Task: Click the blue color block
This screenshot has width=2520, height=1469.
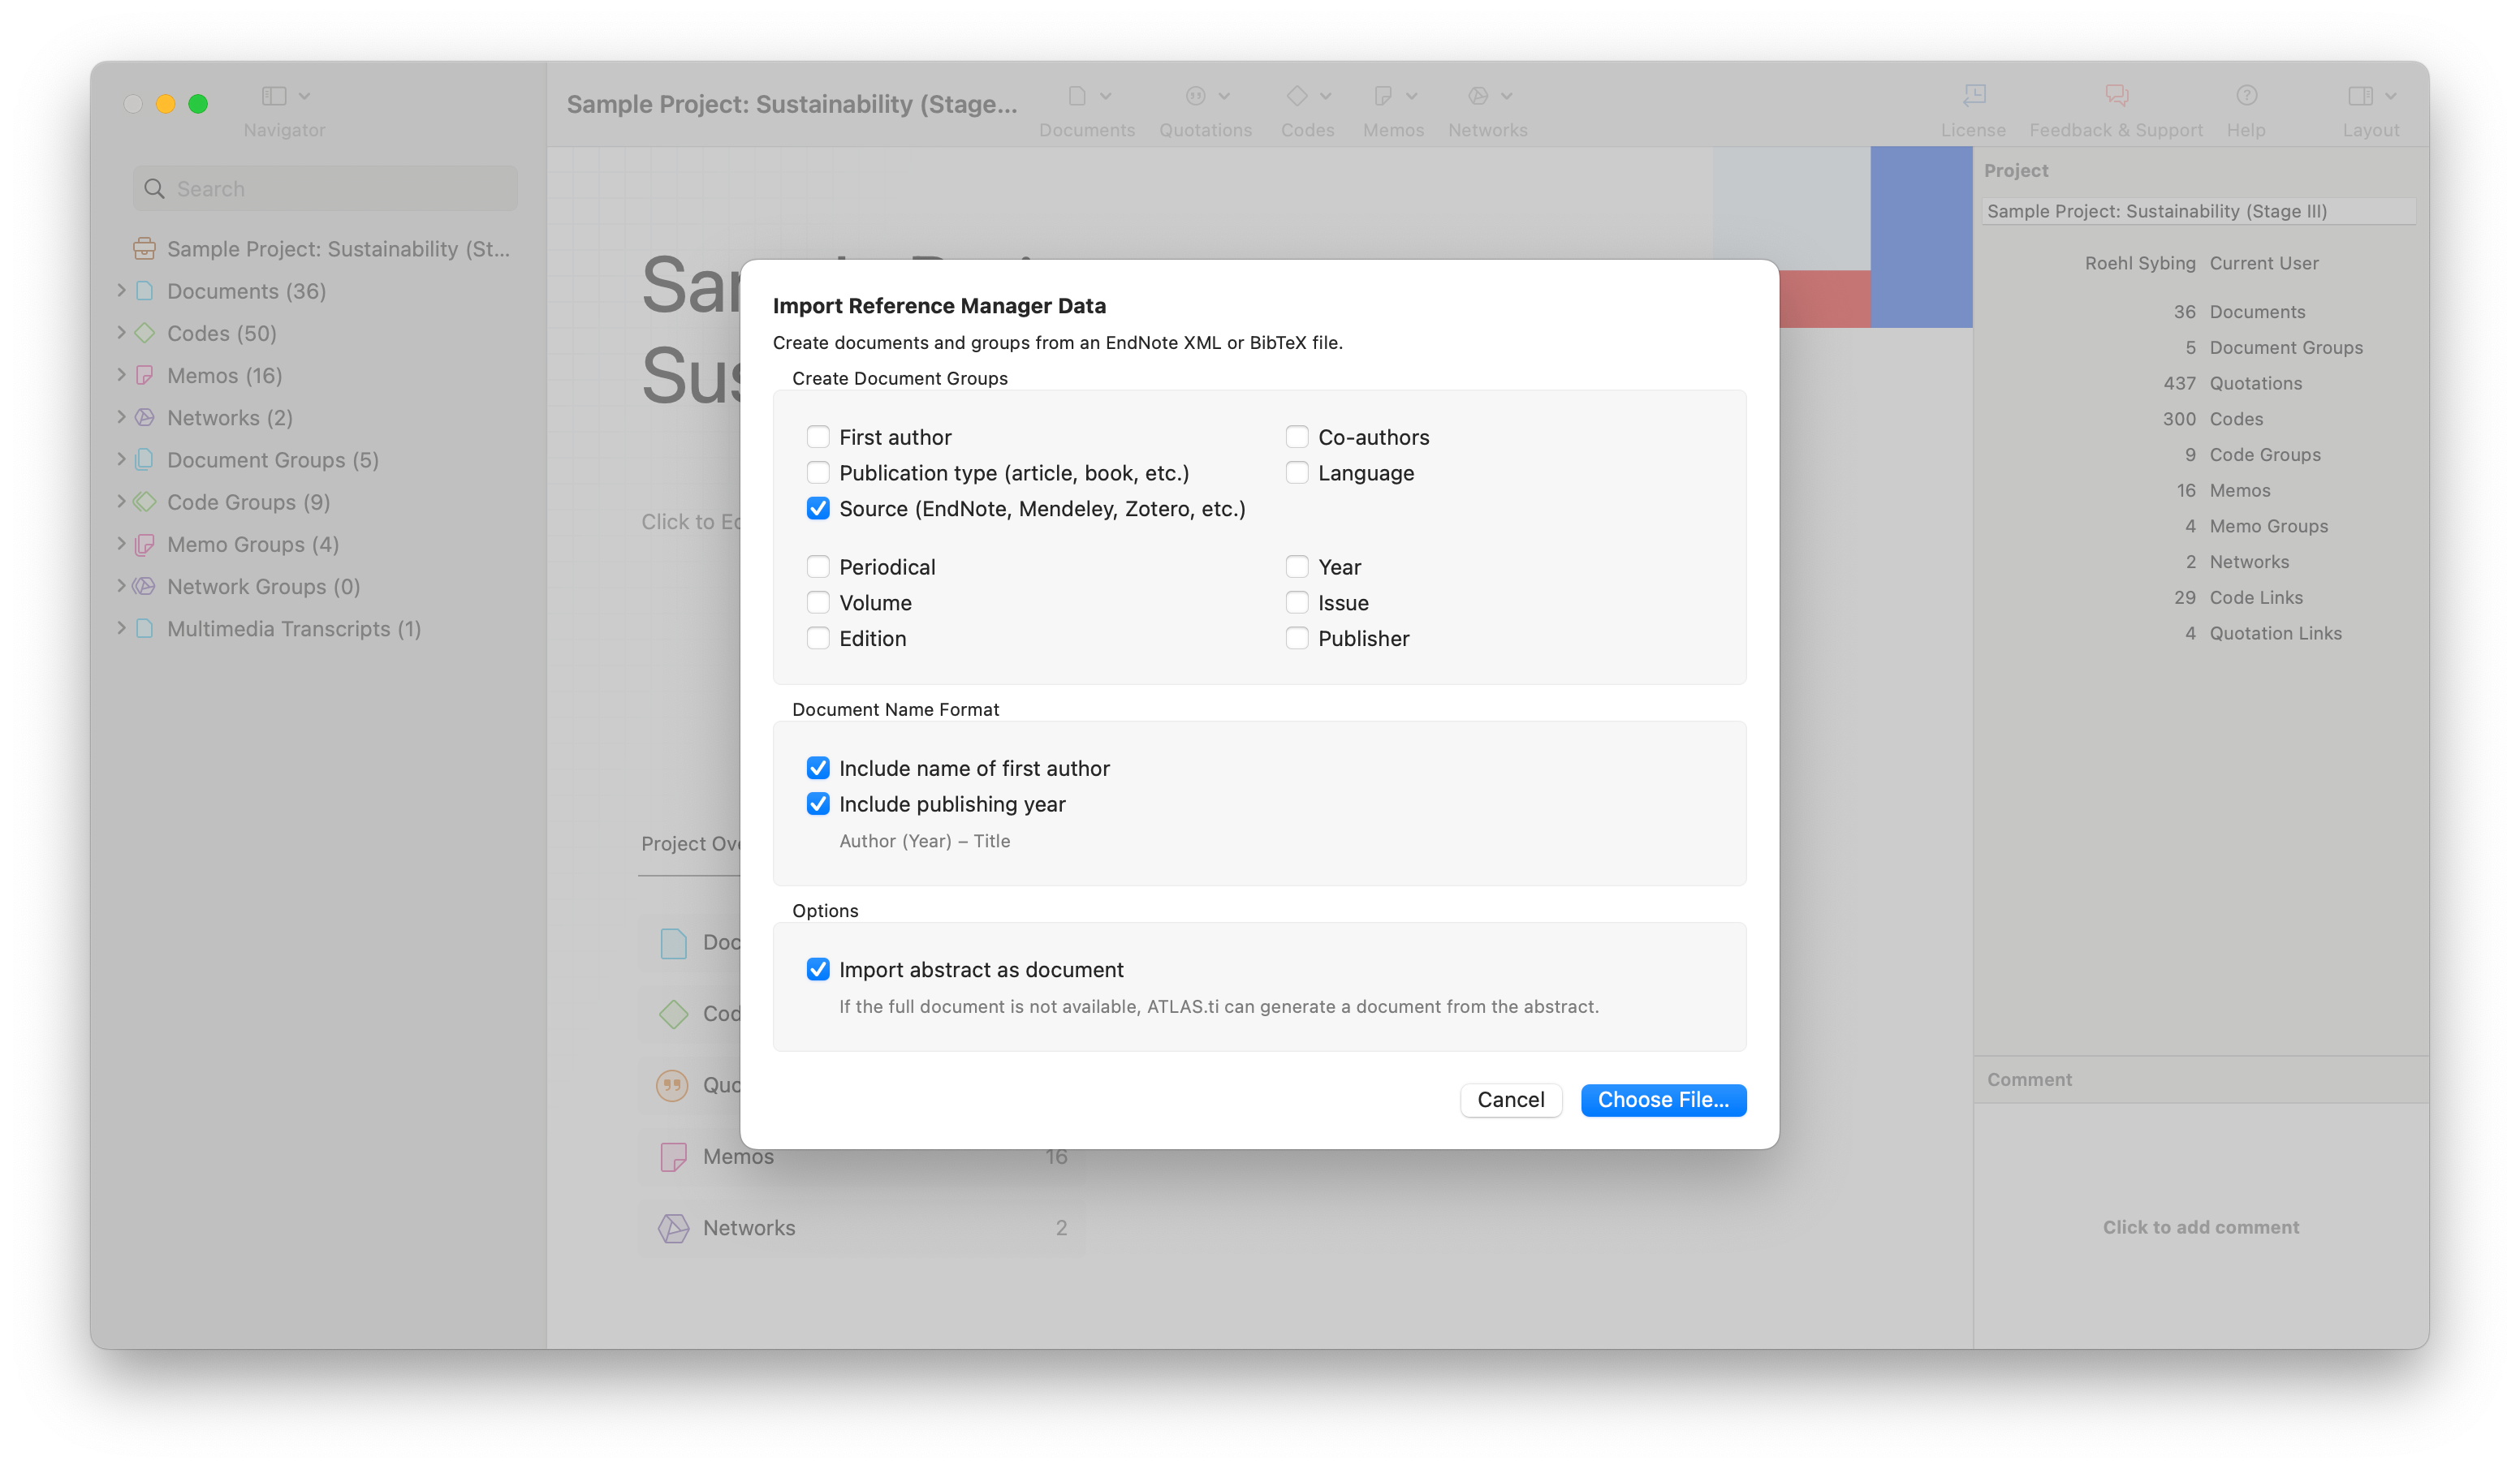Action: coord(1921,237)
